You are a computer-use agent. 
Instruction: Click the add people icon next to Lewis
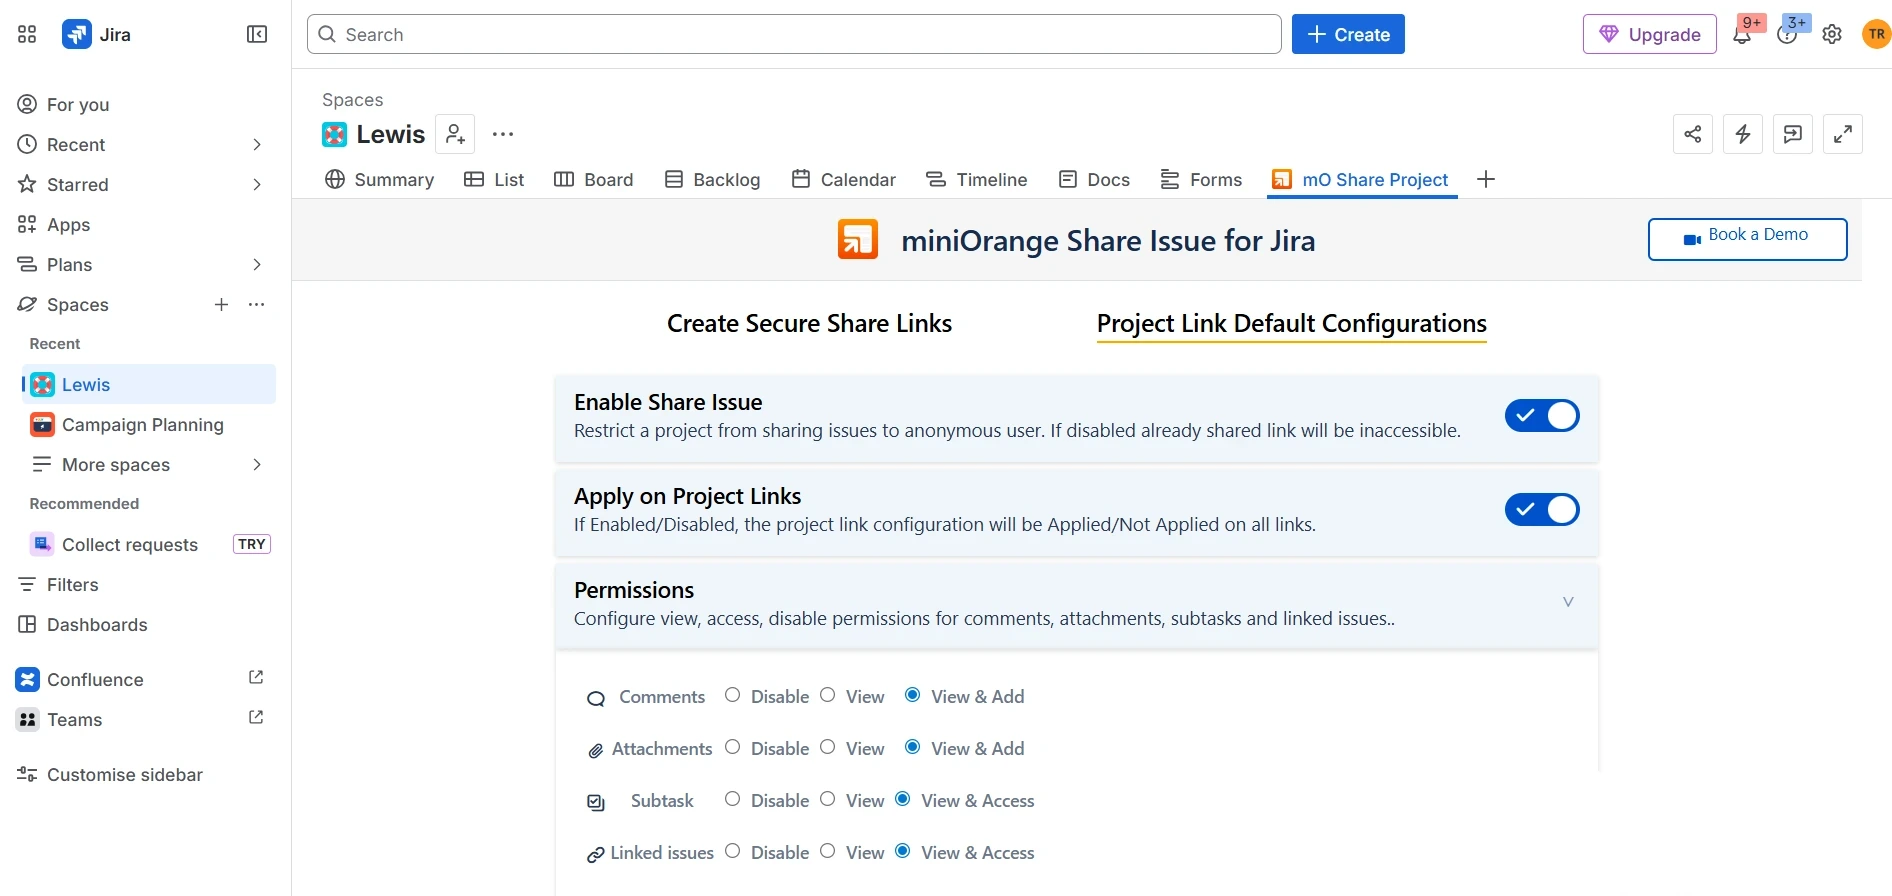click(455, 134)
